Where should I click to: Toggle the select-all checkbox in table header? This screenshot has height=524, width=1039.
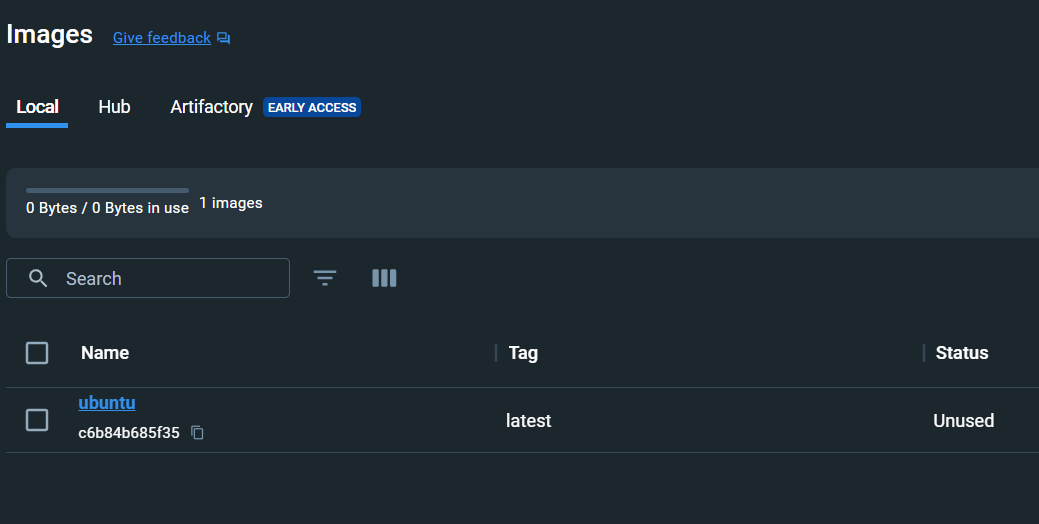click(37, 352)
